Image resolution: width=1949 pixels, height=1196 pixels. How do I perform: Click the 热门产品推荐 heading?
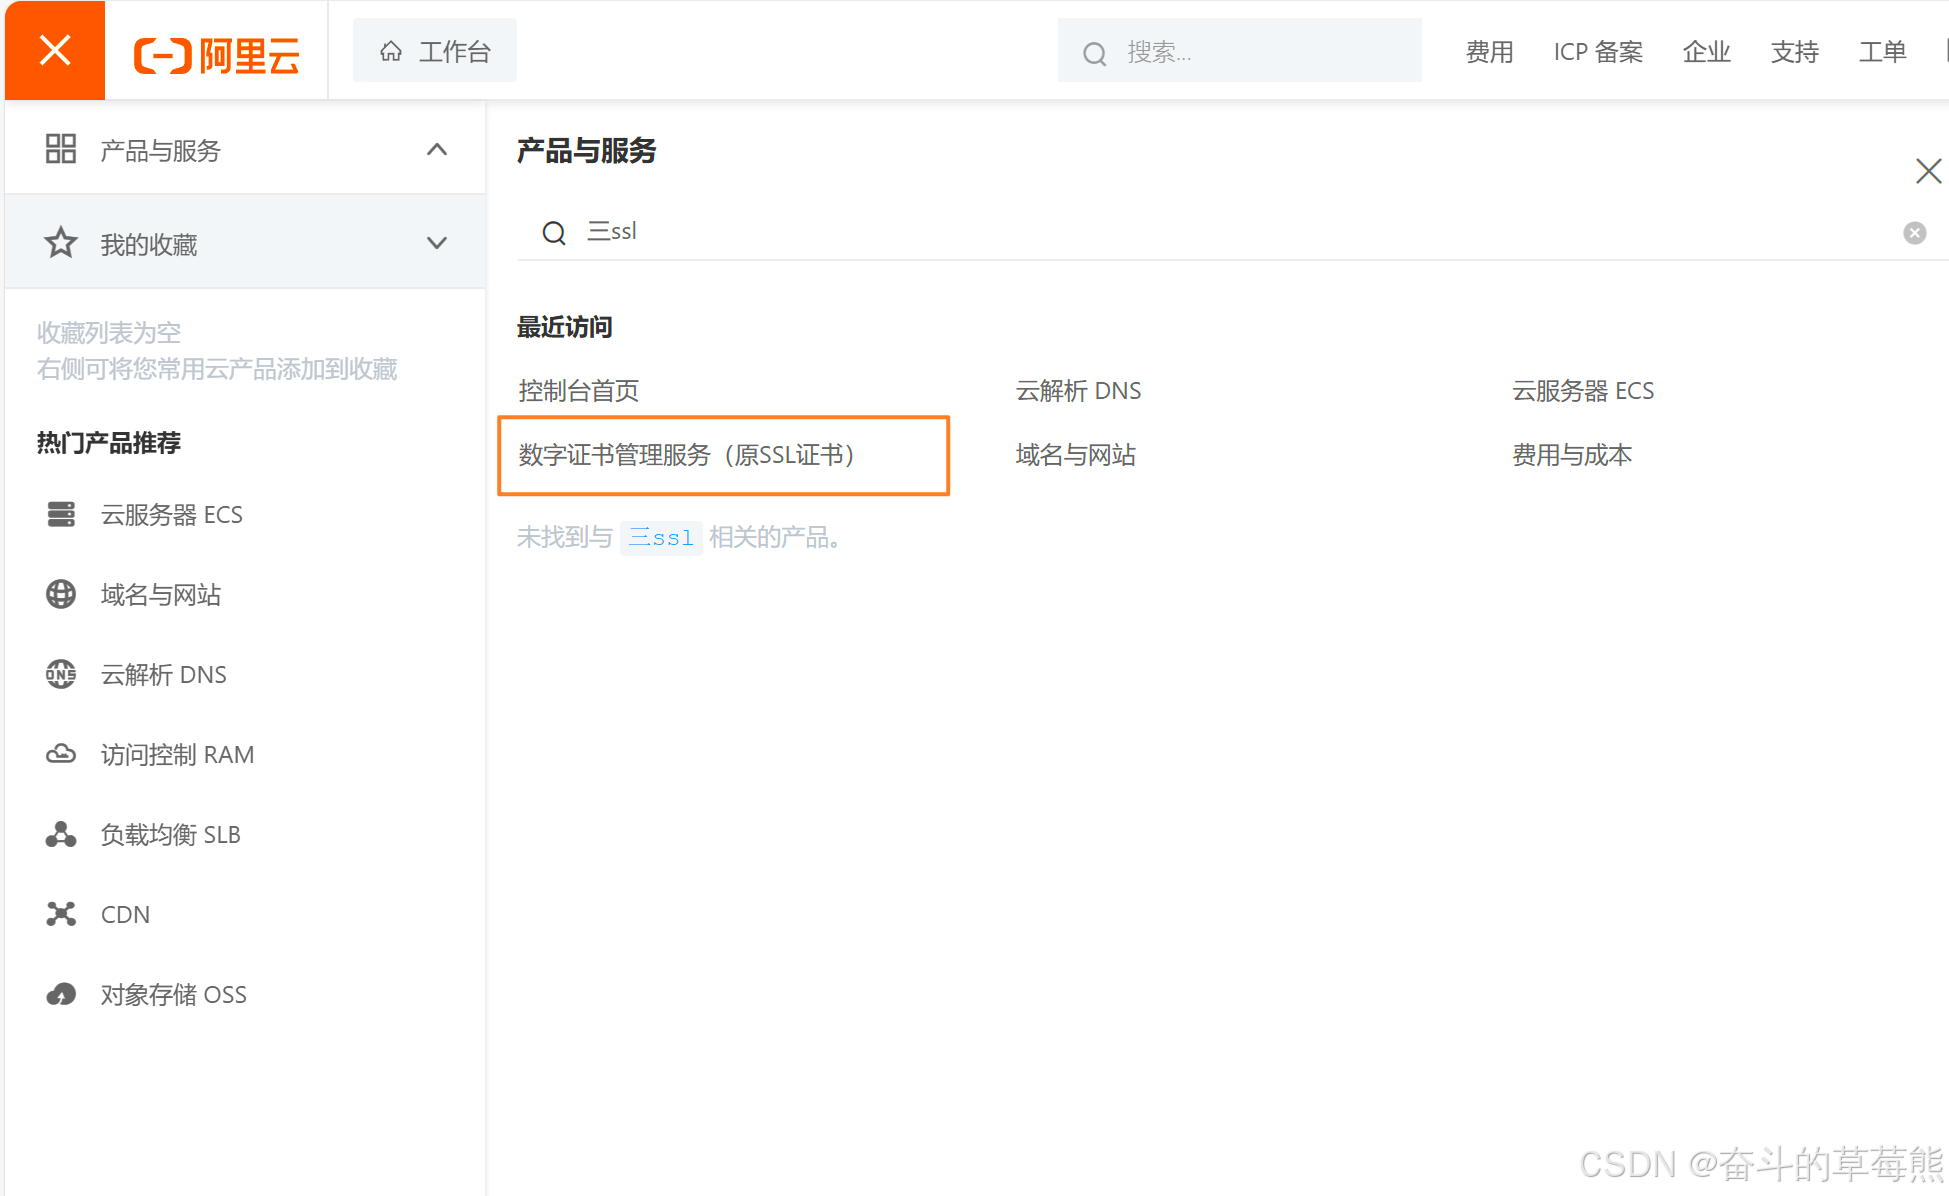(x=109, y=443)
